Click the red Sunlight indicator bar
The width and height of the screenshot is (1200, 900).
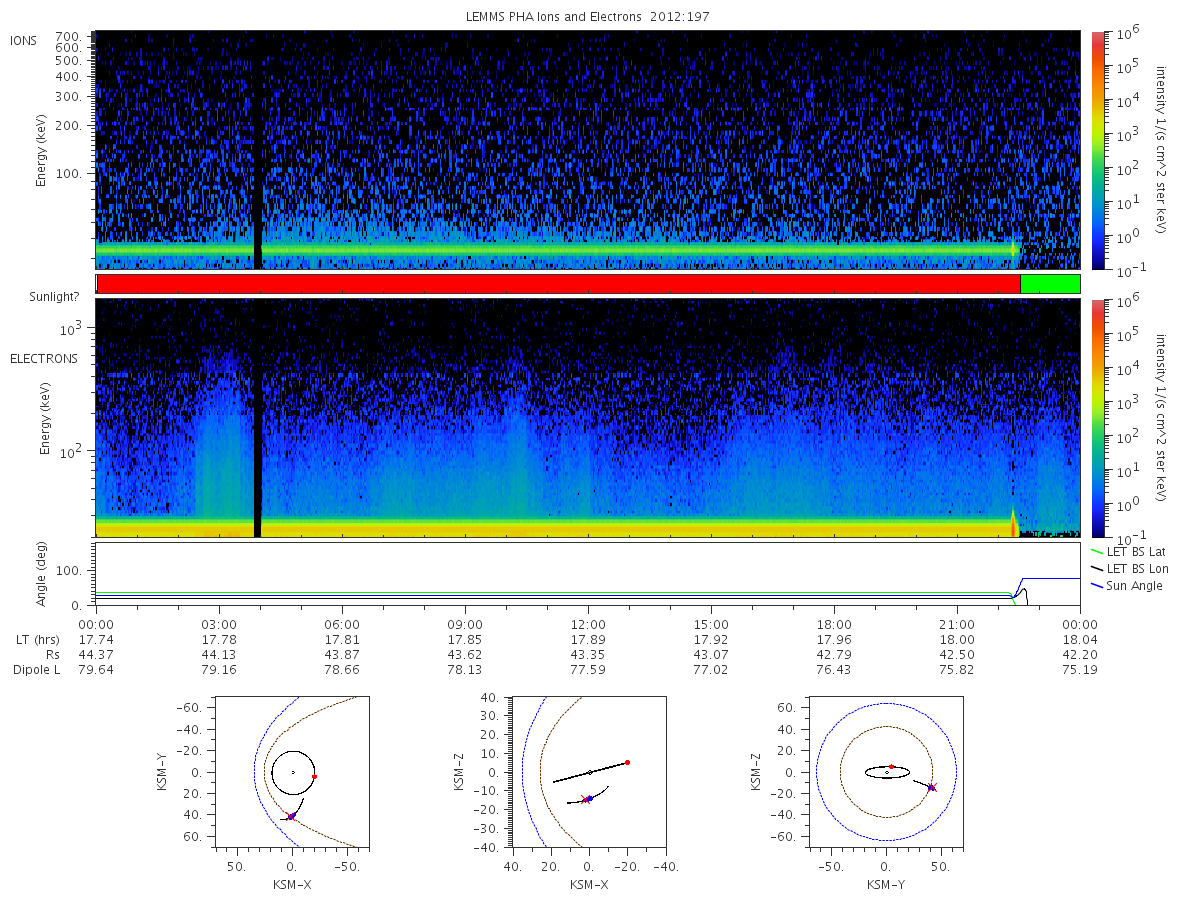pyautogui.click(x=558, y=284)
